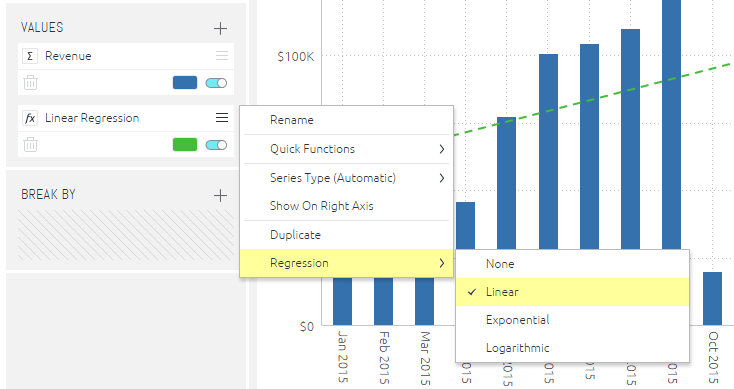Select None regression option
The height and width of the screenshot is (389, 734).
coord(573,264)
